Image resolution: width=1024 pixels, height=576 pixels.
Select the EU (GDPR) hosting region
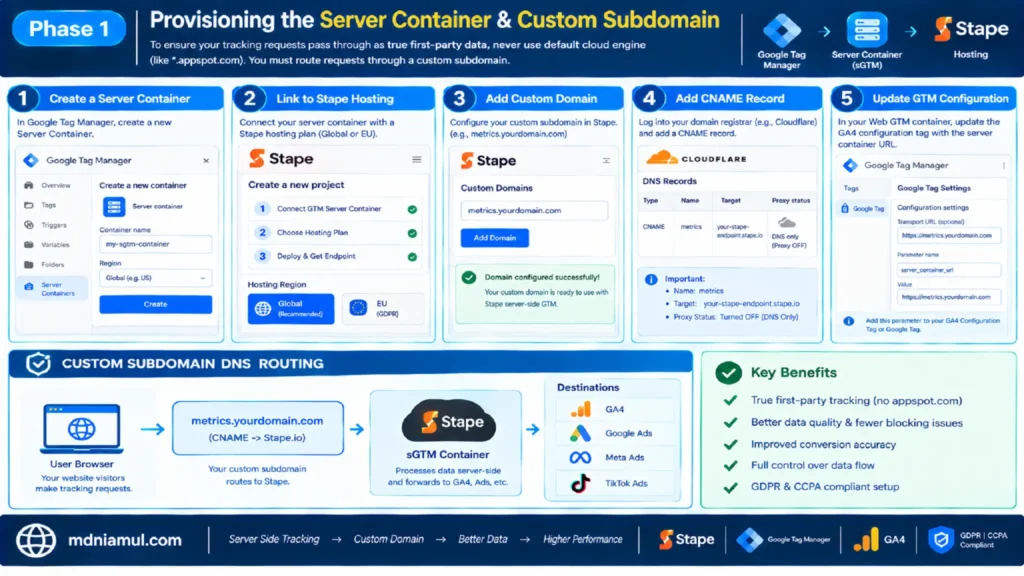(383, 308)
